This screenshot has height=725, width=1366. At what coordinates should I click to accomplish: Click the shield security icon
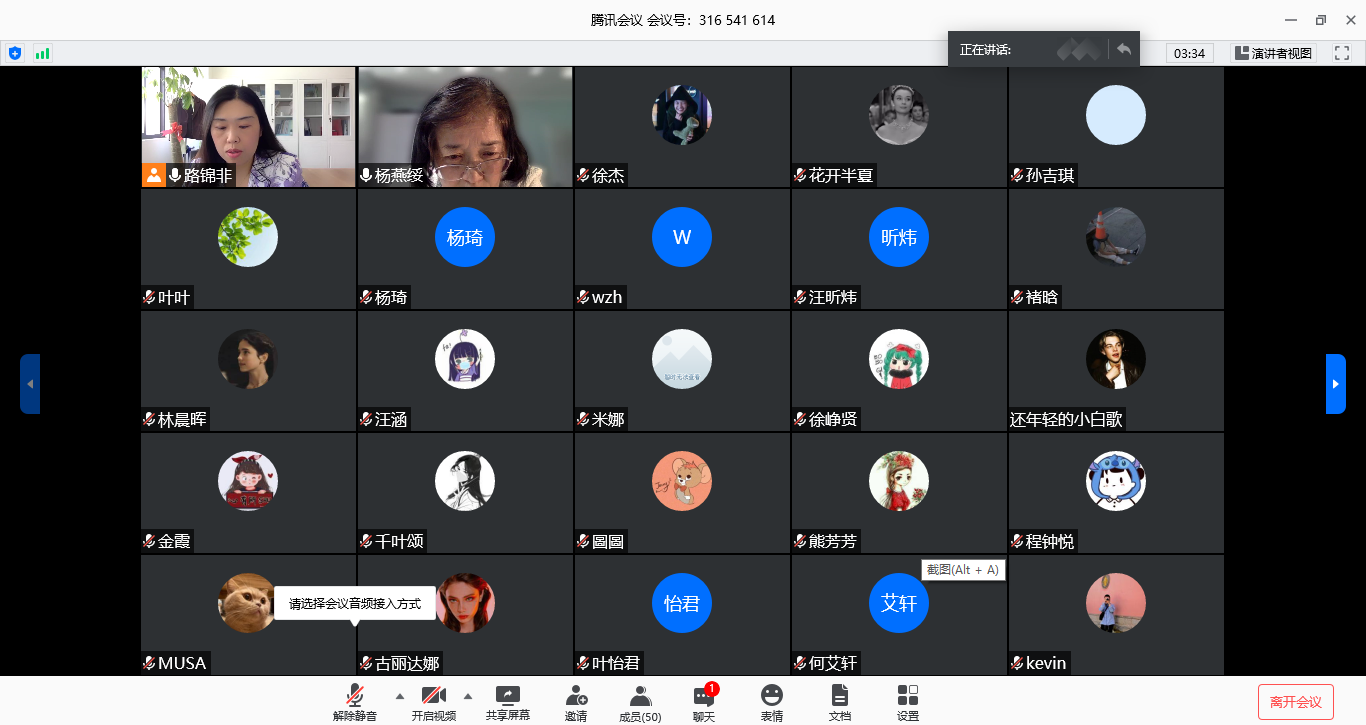pyautogui.click(x=14, y=53)
